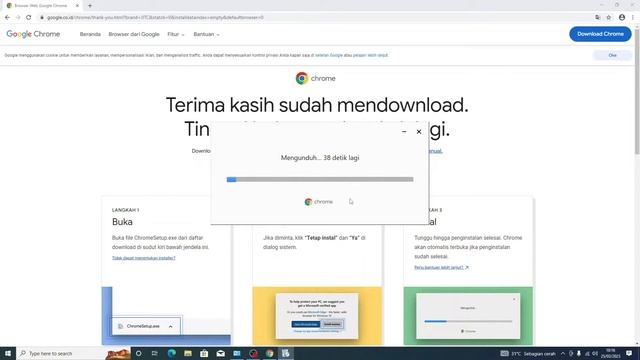
Task: Launch Microsoft Edge from the taskbar
Action: tap(171, 353)
